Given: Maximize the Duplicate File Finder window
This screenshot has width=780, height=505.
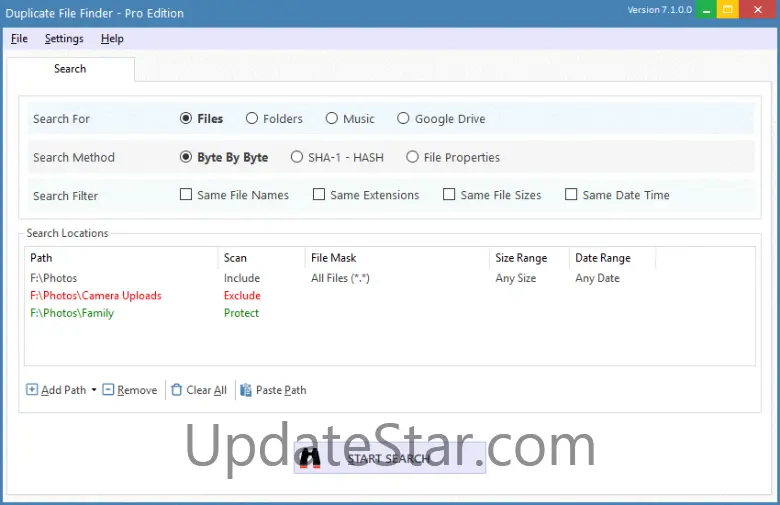Looking at the screenshot, I should [x=728, y=9].
